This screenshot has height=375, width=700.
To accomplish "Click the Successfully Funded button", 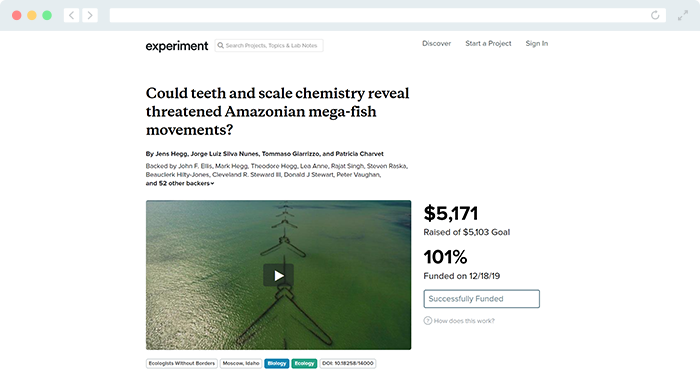I will (482, 299).
